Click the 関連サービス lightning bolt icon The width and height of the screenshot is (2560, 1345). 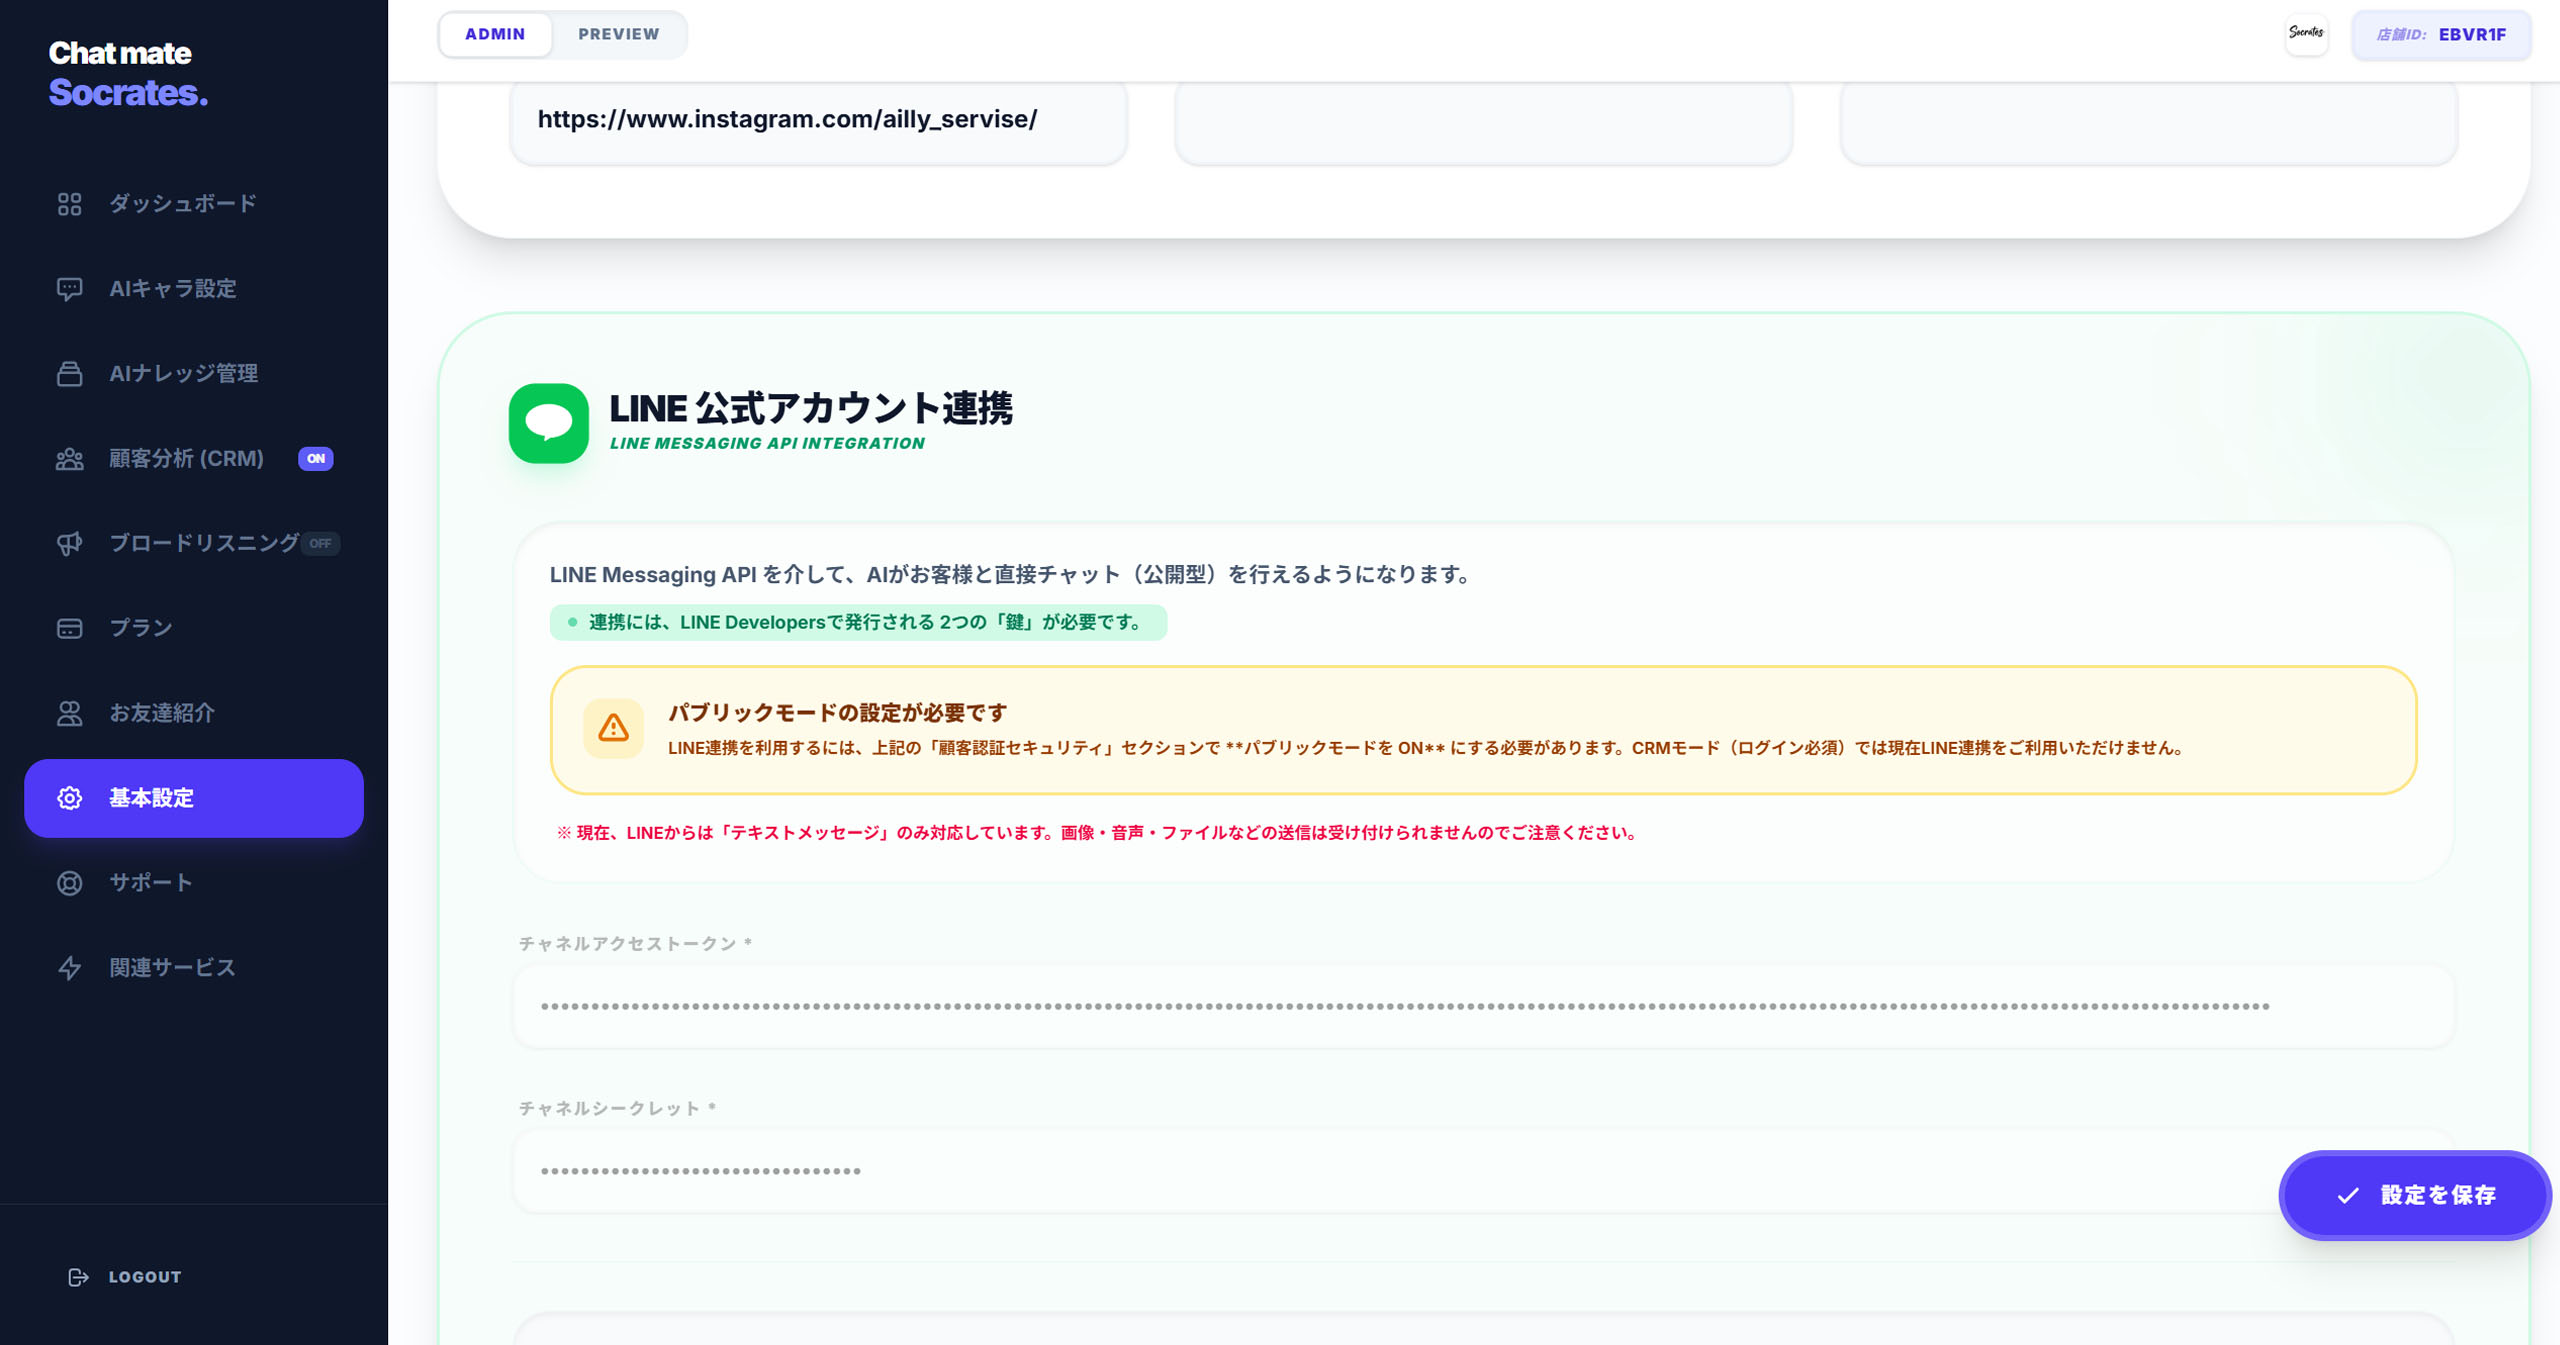coord(69,968)
